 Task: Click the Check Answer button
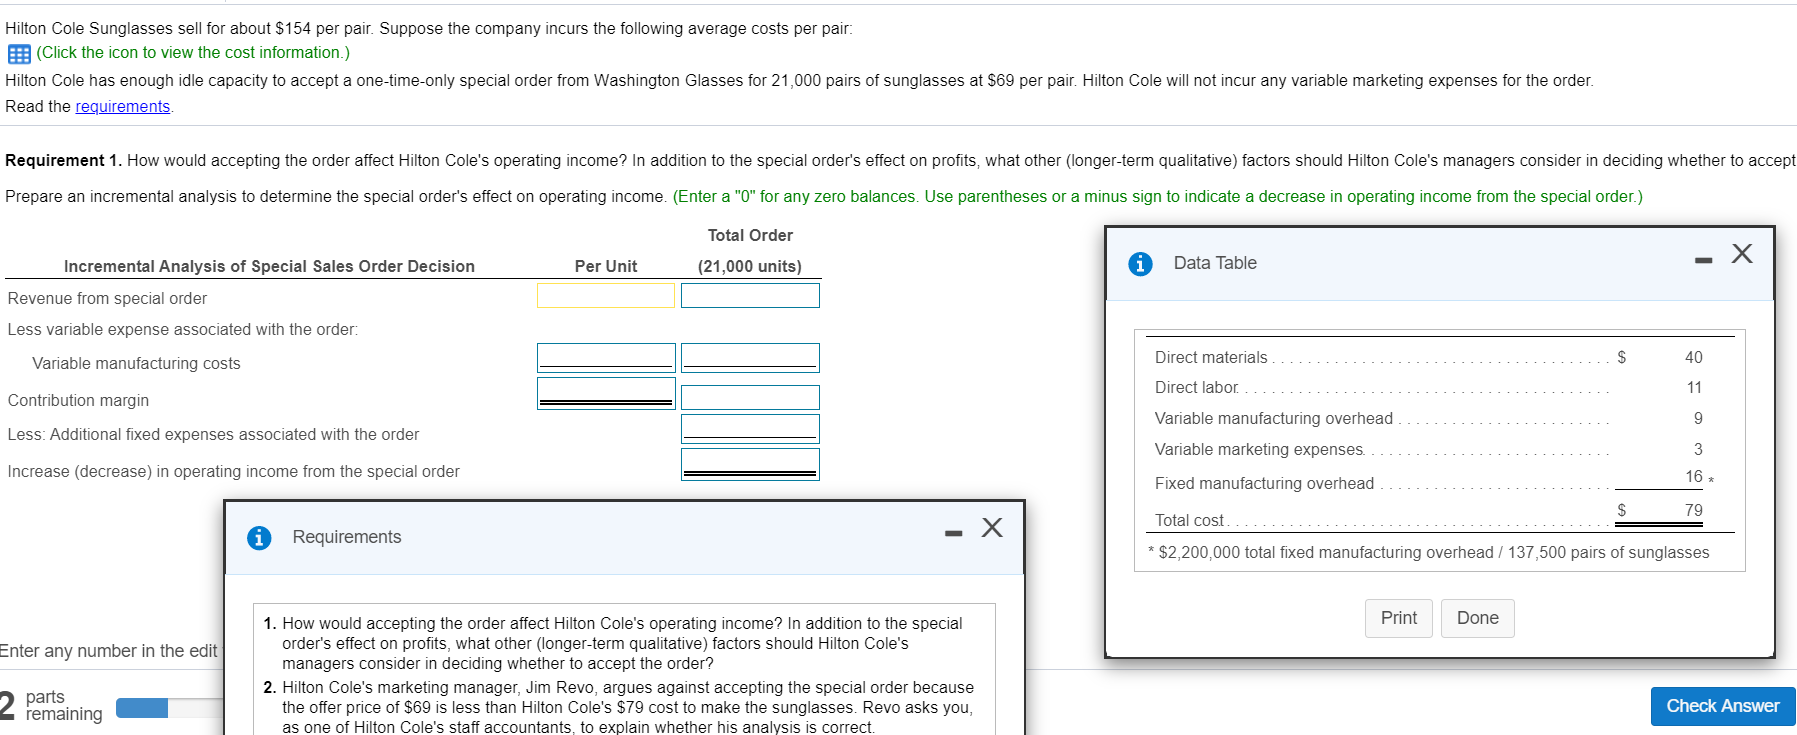(1723, 706)
